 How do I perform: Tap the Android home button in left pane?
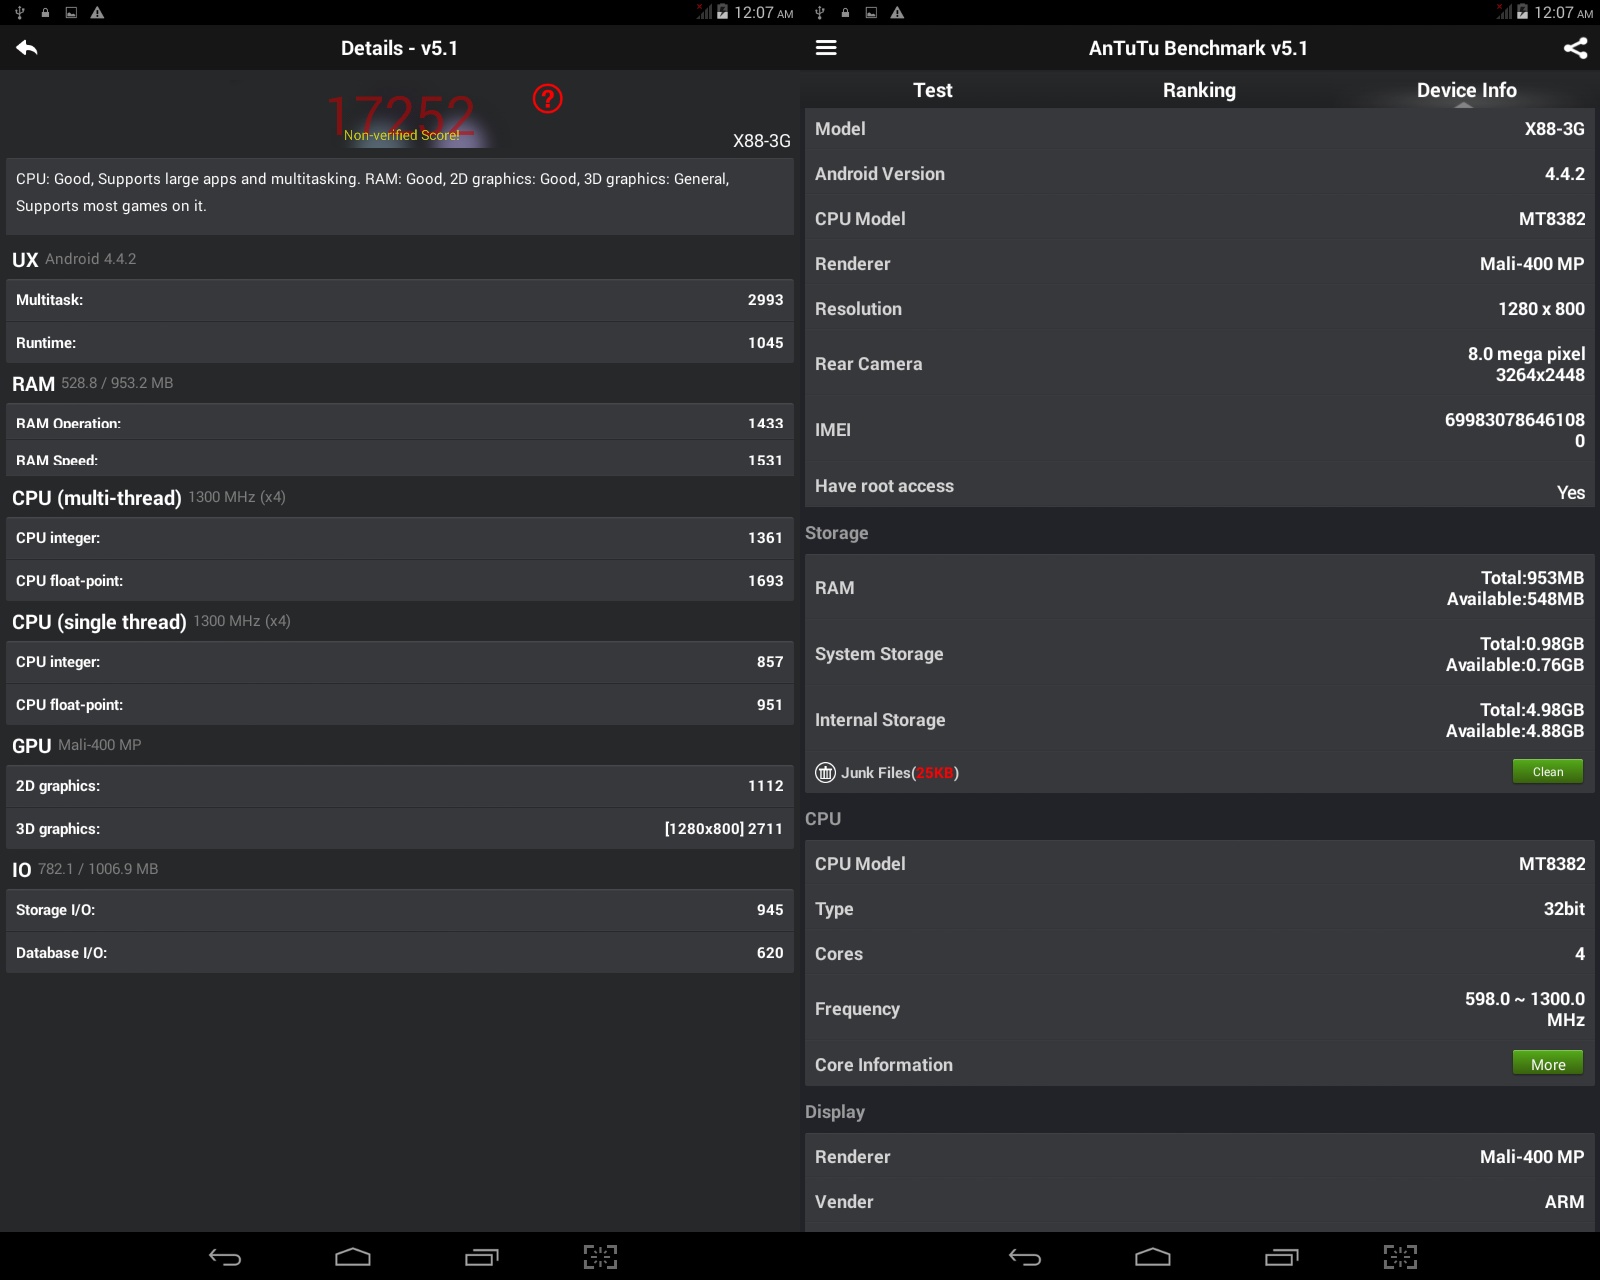[352, 1257]
